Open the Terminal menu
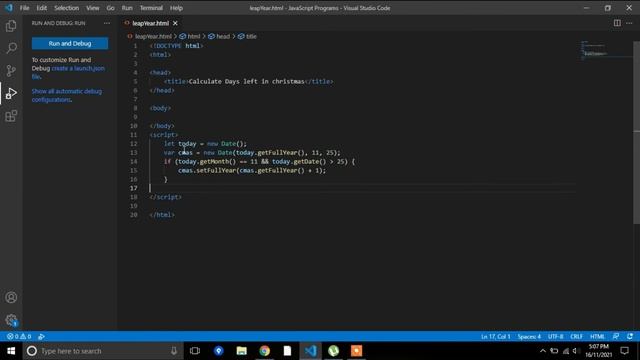The image size is (640, 360). coord(151,8)
